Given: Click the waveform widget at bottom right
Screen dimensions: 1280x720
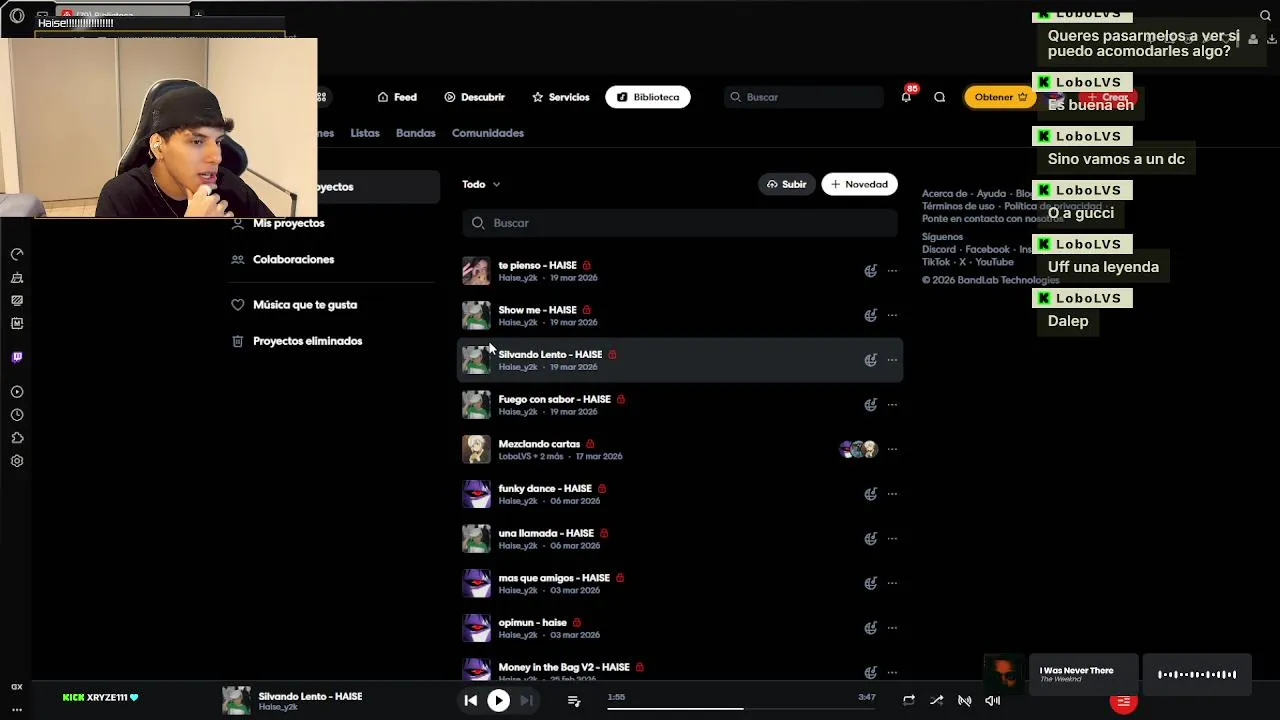Looking at the screenshot, I should pyautogui.click(x=1196, y=675).
